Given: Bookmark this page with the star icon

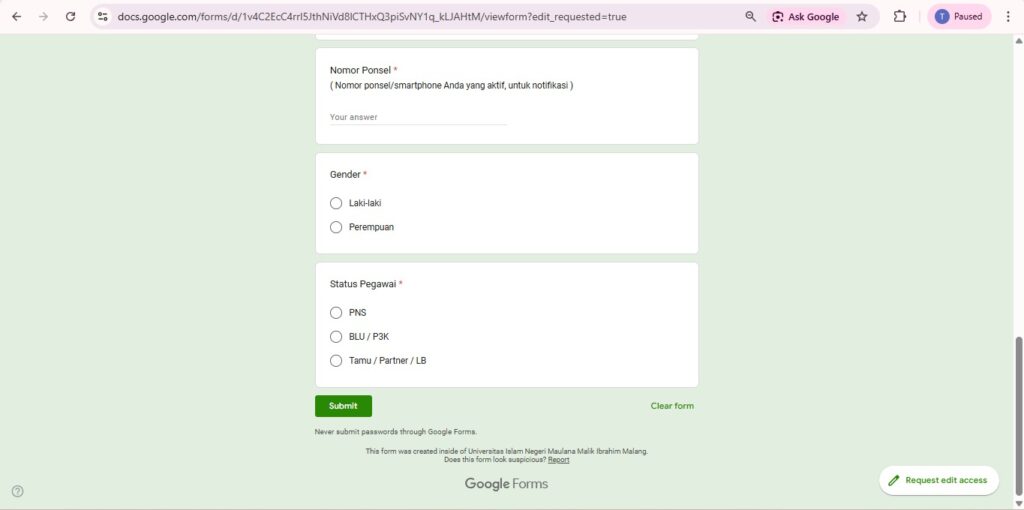Looking at the screenshot, I should [x=862, y=16].
